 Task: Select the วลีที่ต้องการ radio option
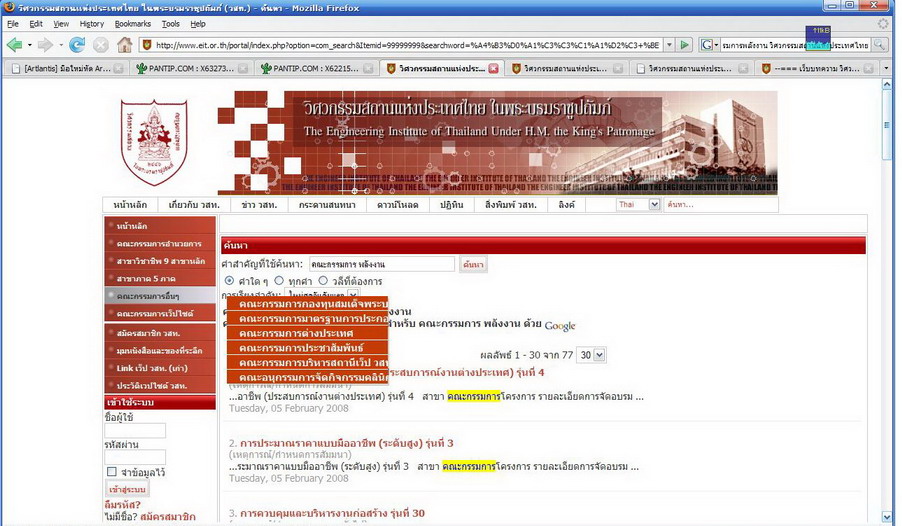tap(323, 281)
